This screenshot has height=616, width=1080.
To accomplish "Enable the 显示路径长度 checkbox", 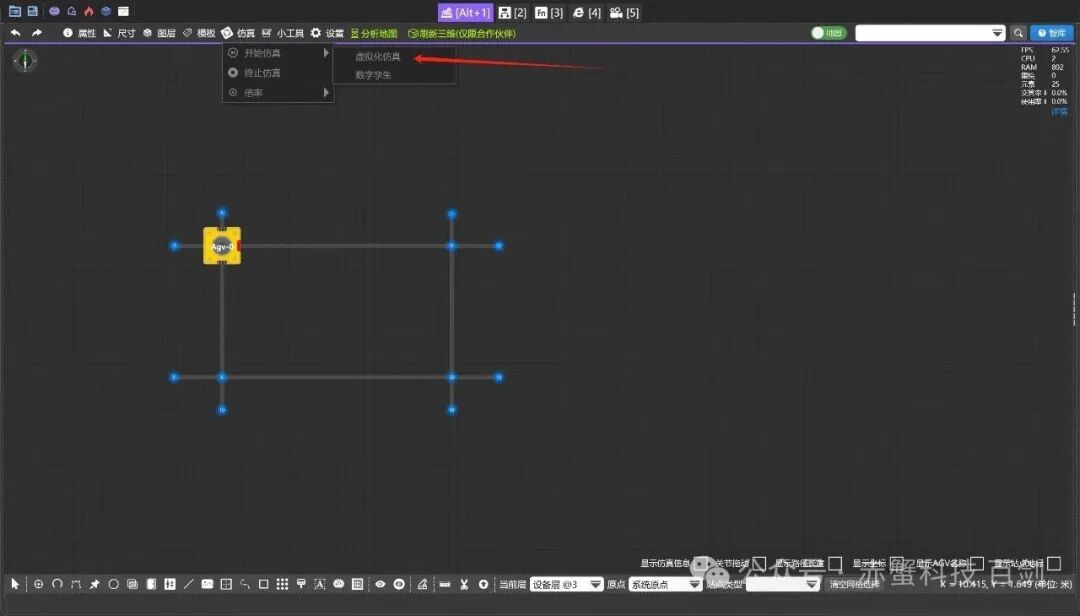I will [x=835, y=563].
